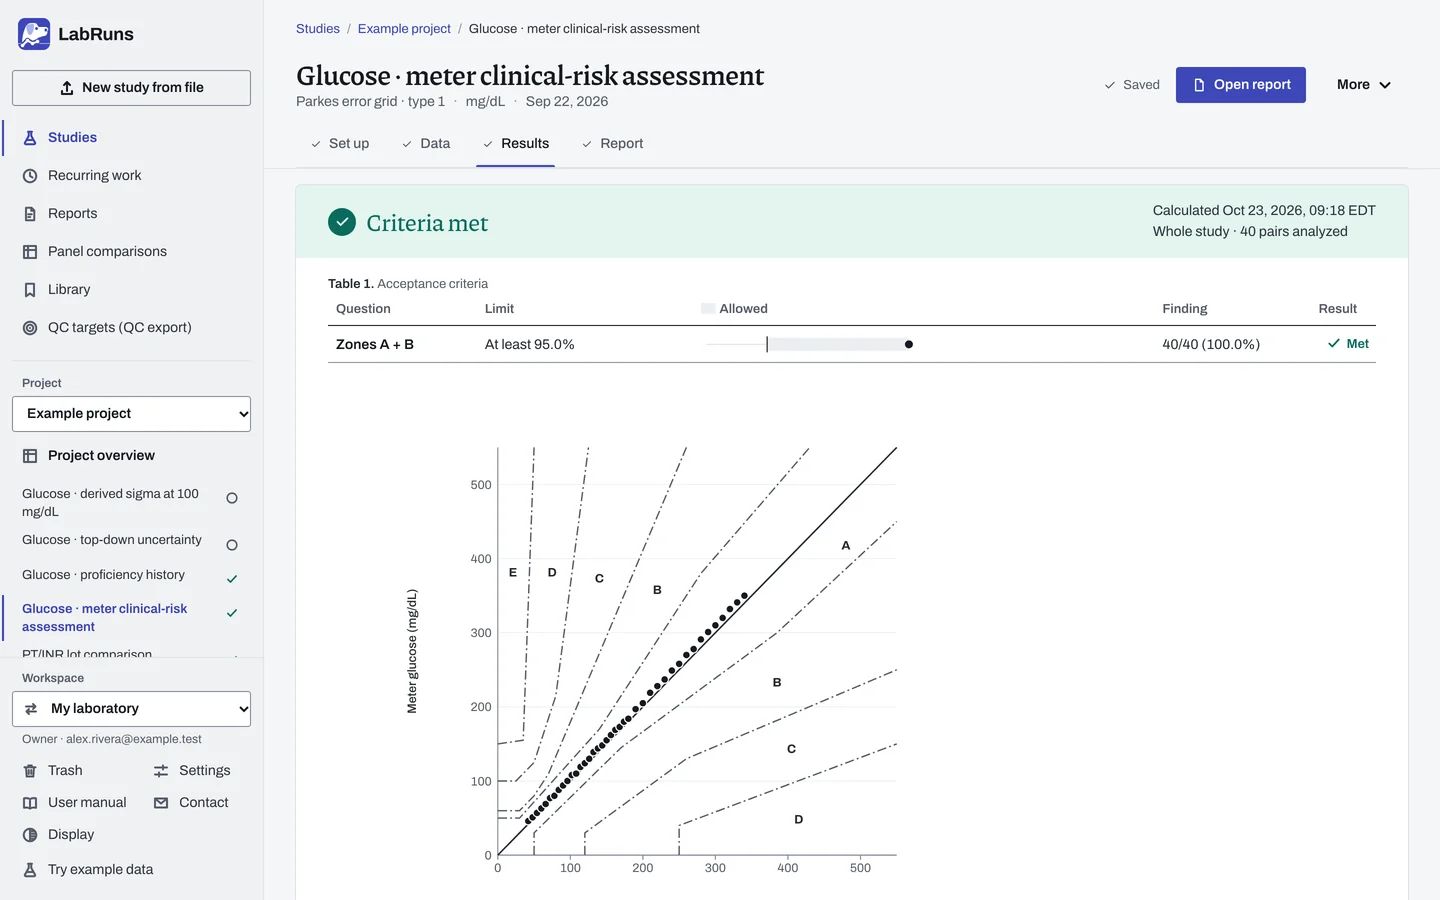
Task: Open the Example project dropdown
Action: (131, 414)
